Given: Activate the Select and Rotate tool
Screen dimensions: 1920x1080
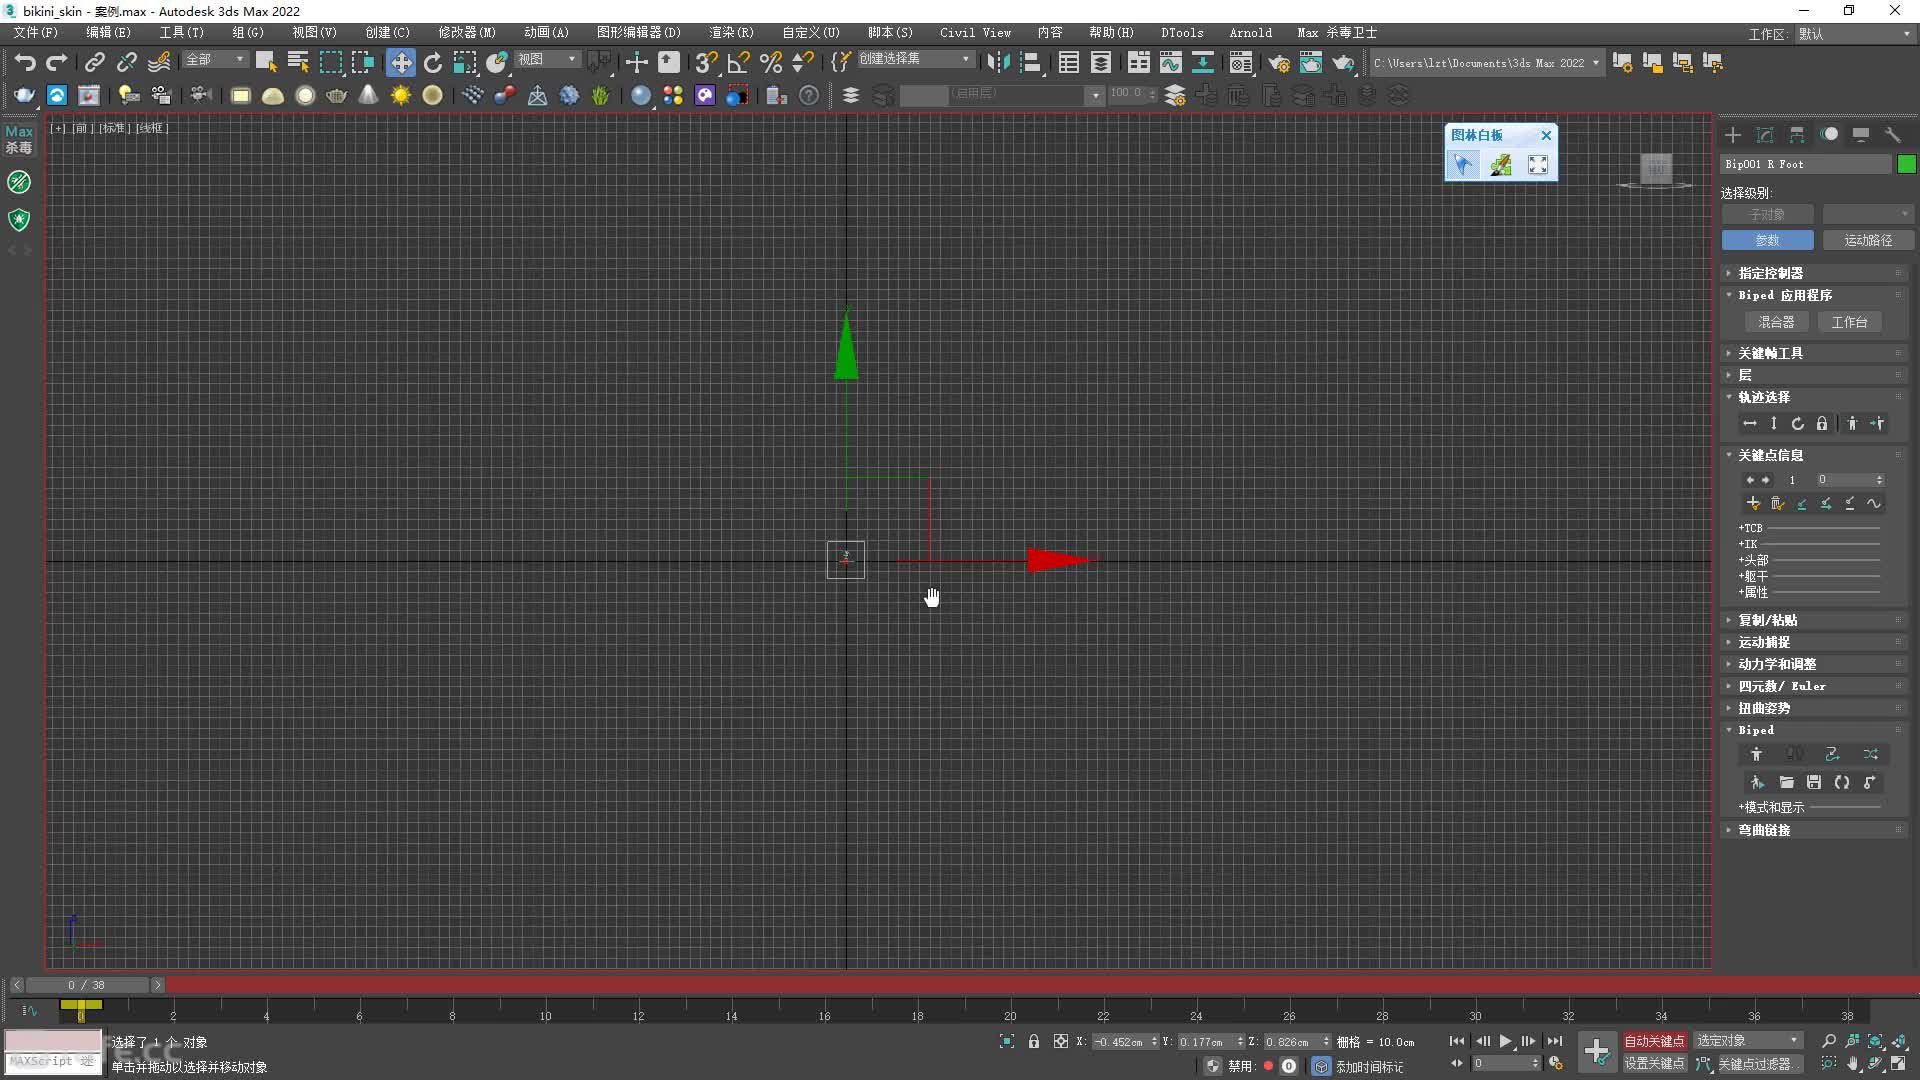Looking at the screenshot, I should pyautogui.click(x=432, y=62).
